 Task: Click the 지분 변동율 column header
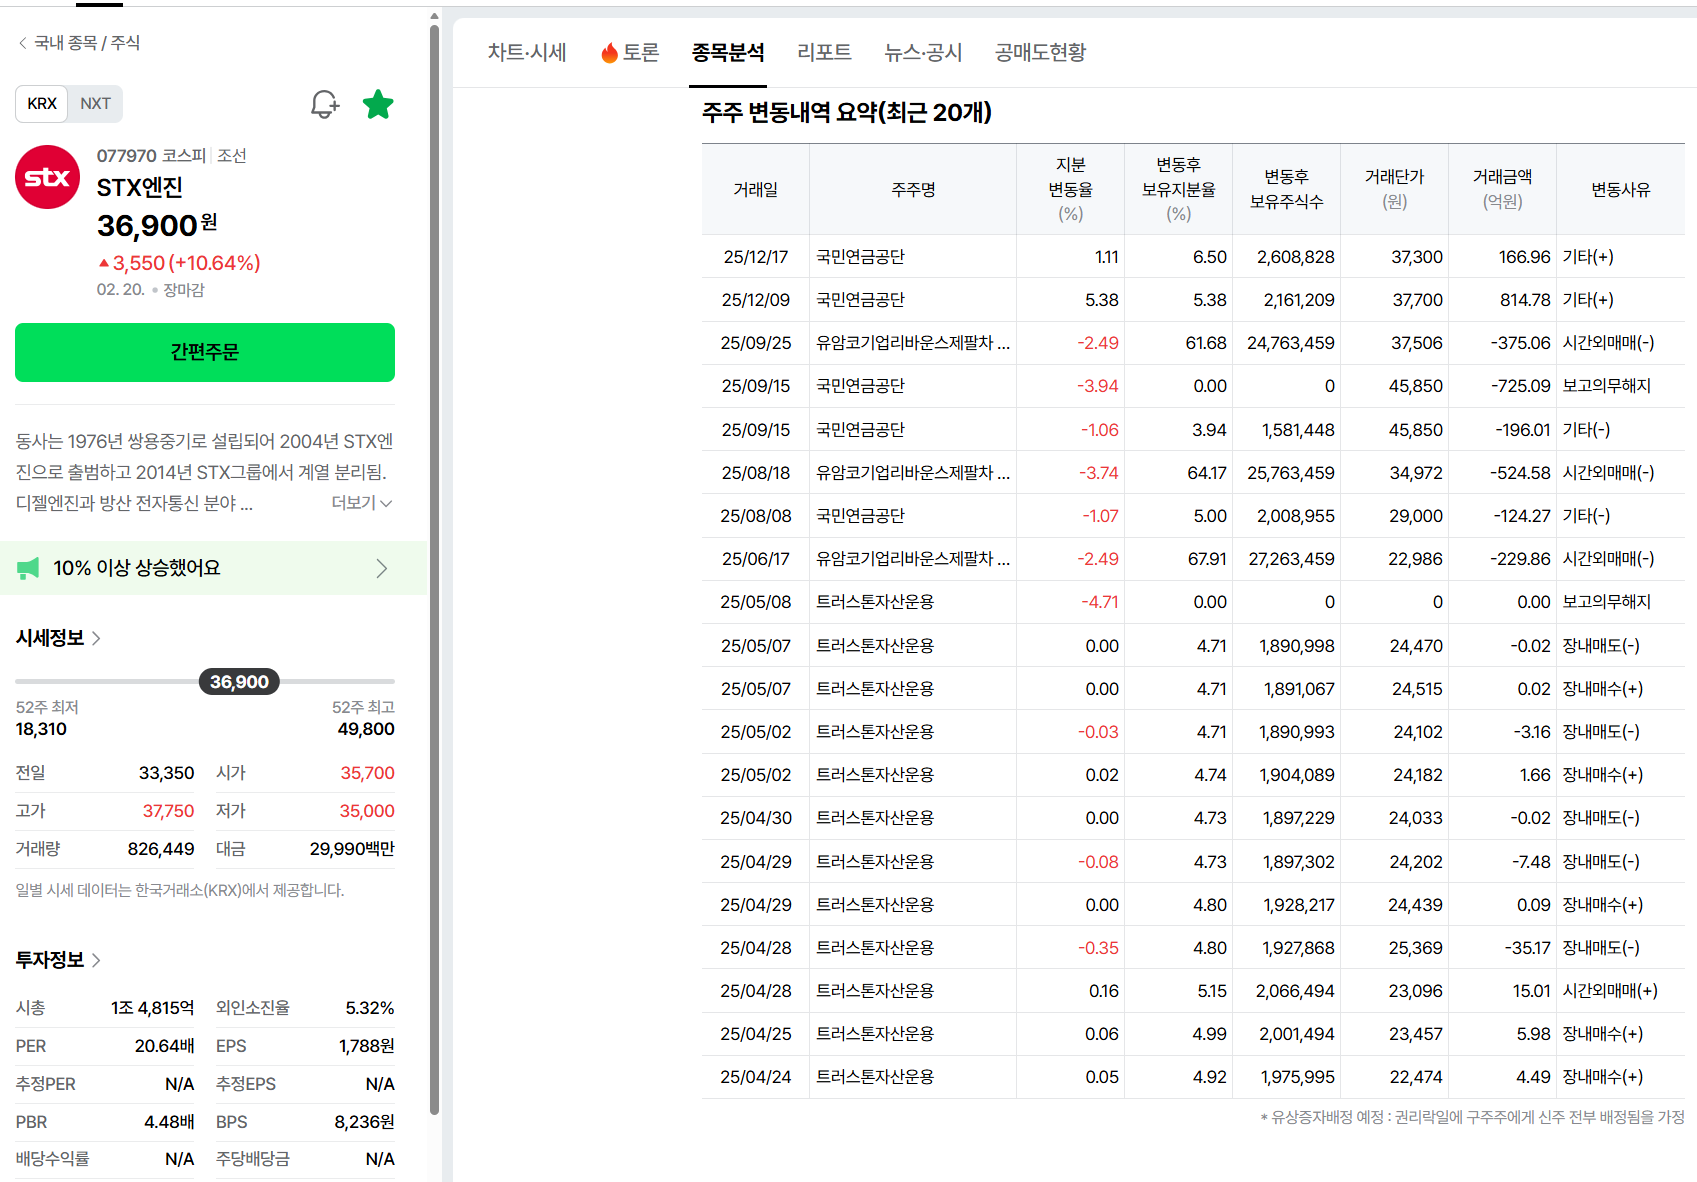[x=1070, y=190]
